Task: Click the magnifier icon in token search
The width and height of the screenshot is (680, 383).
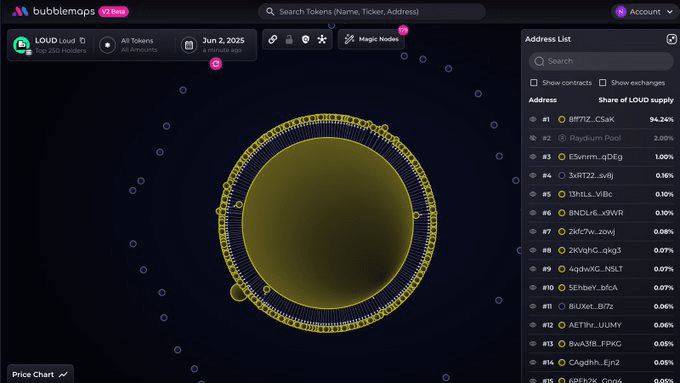Action: click(x=270, y=12)
